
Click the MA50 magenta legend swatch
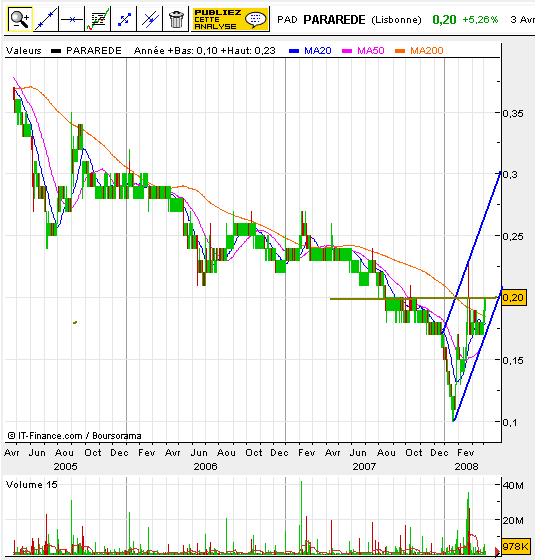(x=347, y=51)
